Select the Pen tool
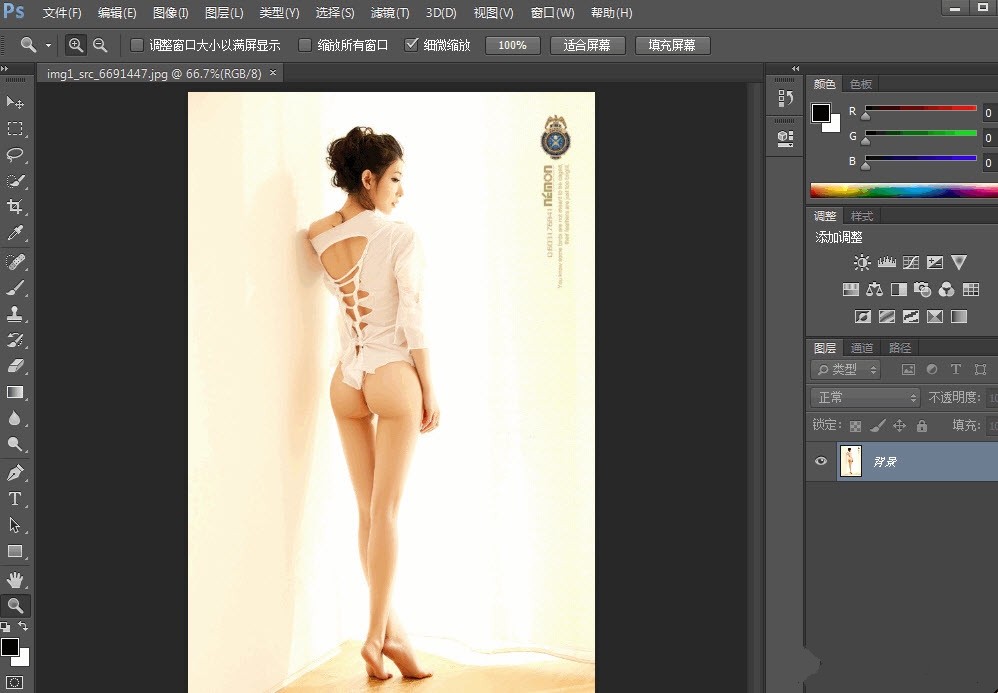The width and height of the screenshot is (998, 693). point(15,473)
